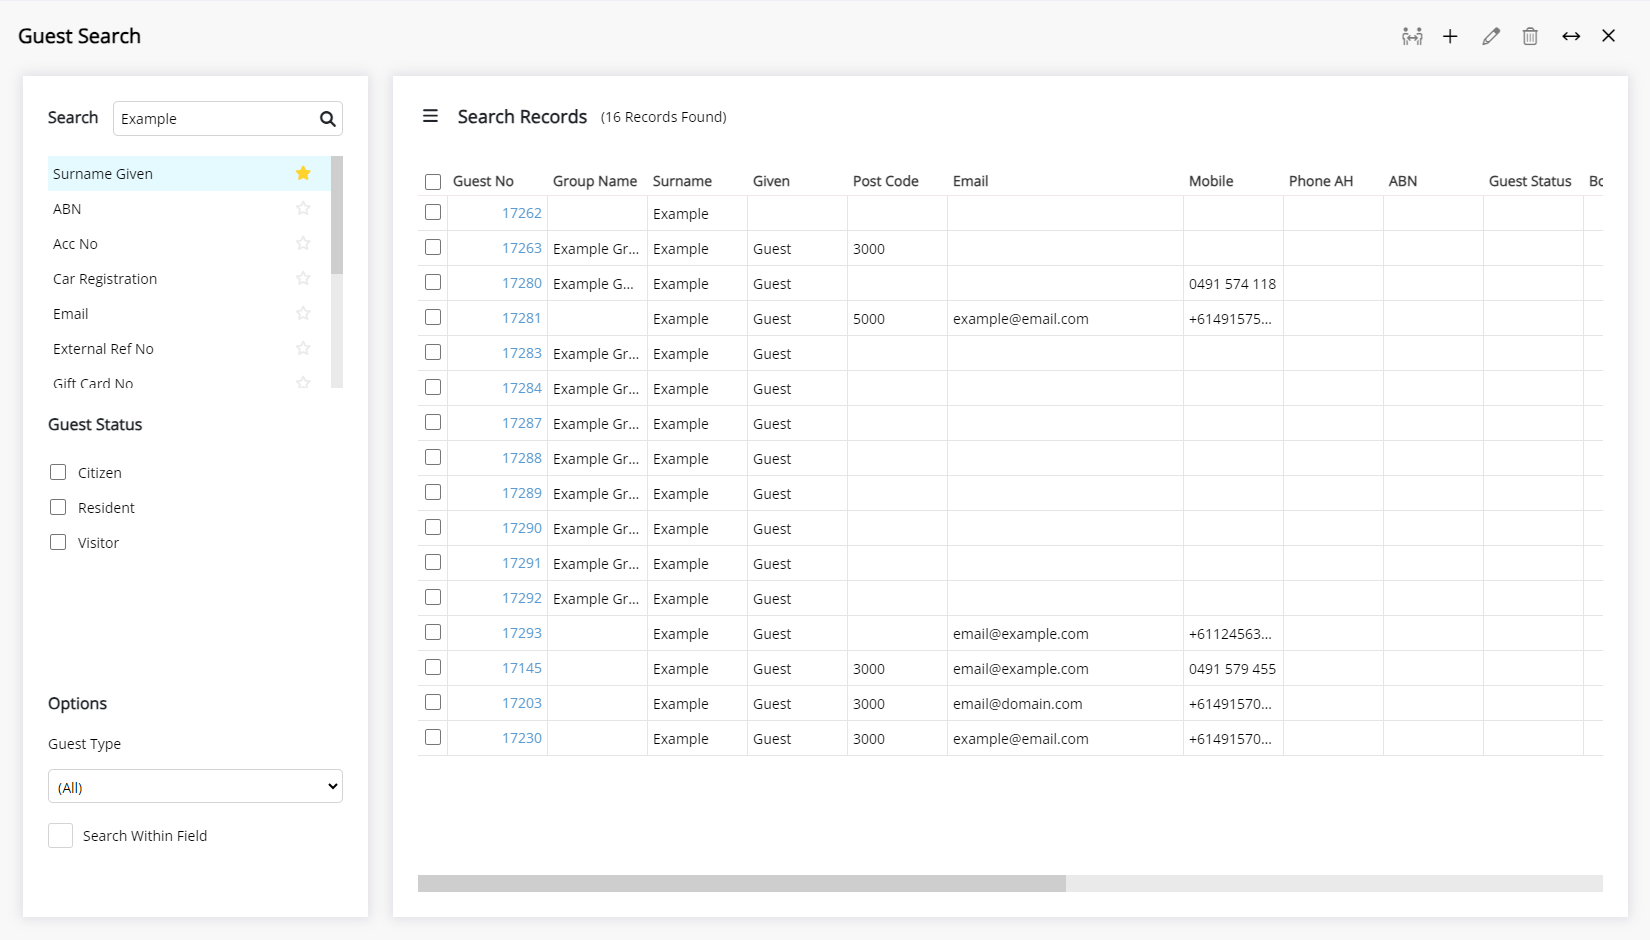Favorite the Email search field star
This screenshot has width=1650, height=940.
(x=303, y=313)
